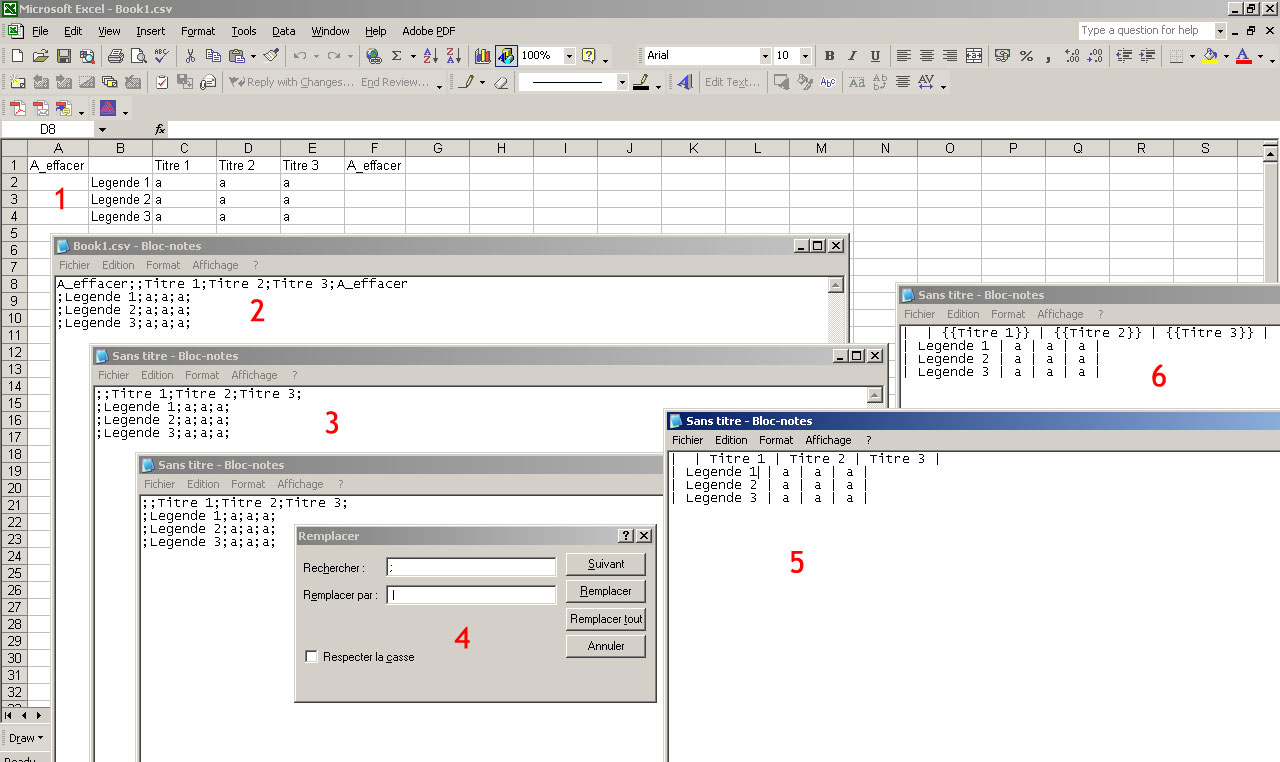Sort ascending with the A-Z icon
This screenshot has height=762, width=1280.
(431, 56)
